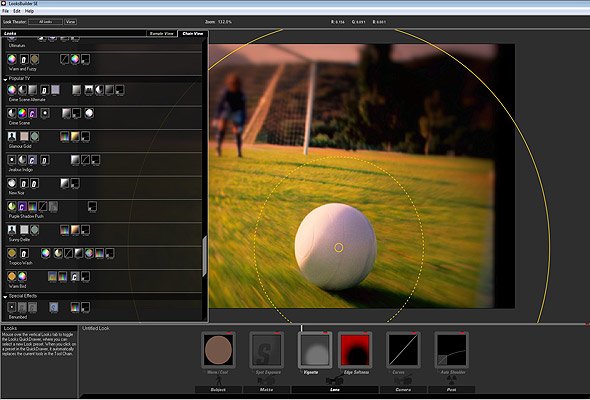Viewport: 590px width, 400px height.
Task: Select the Warm/Cool tool thumbnail
Action: click(x=219, y=350)
